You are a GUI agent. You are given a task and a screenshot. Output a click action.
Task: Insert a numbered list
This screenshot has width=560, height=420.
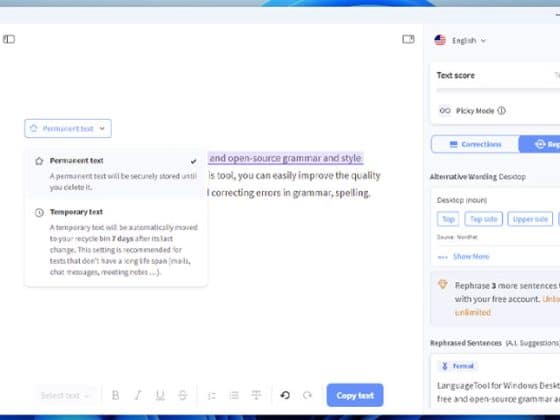click(212, 395)
